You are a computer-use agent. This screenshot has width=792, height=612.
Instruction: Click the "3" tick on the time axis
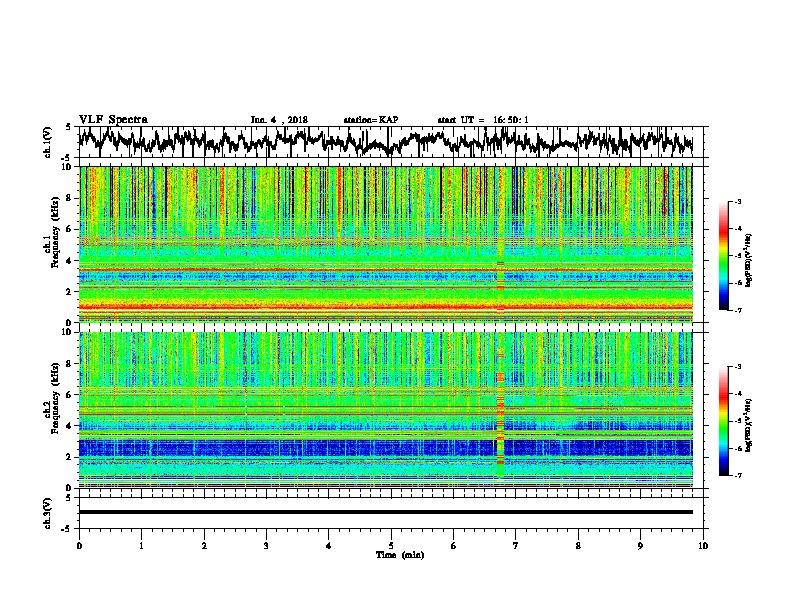click(266, 546)
